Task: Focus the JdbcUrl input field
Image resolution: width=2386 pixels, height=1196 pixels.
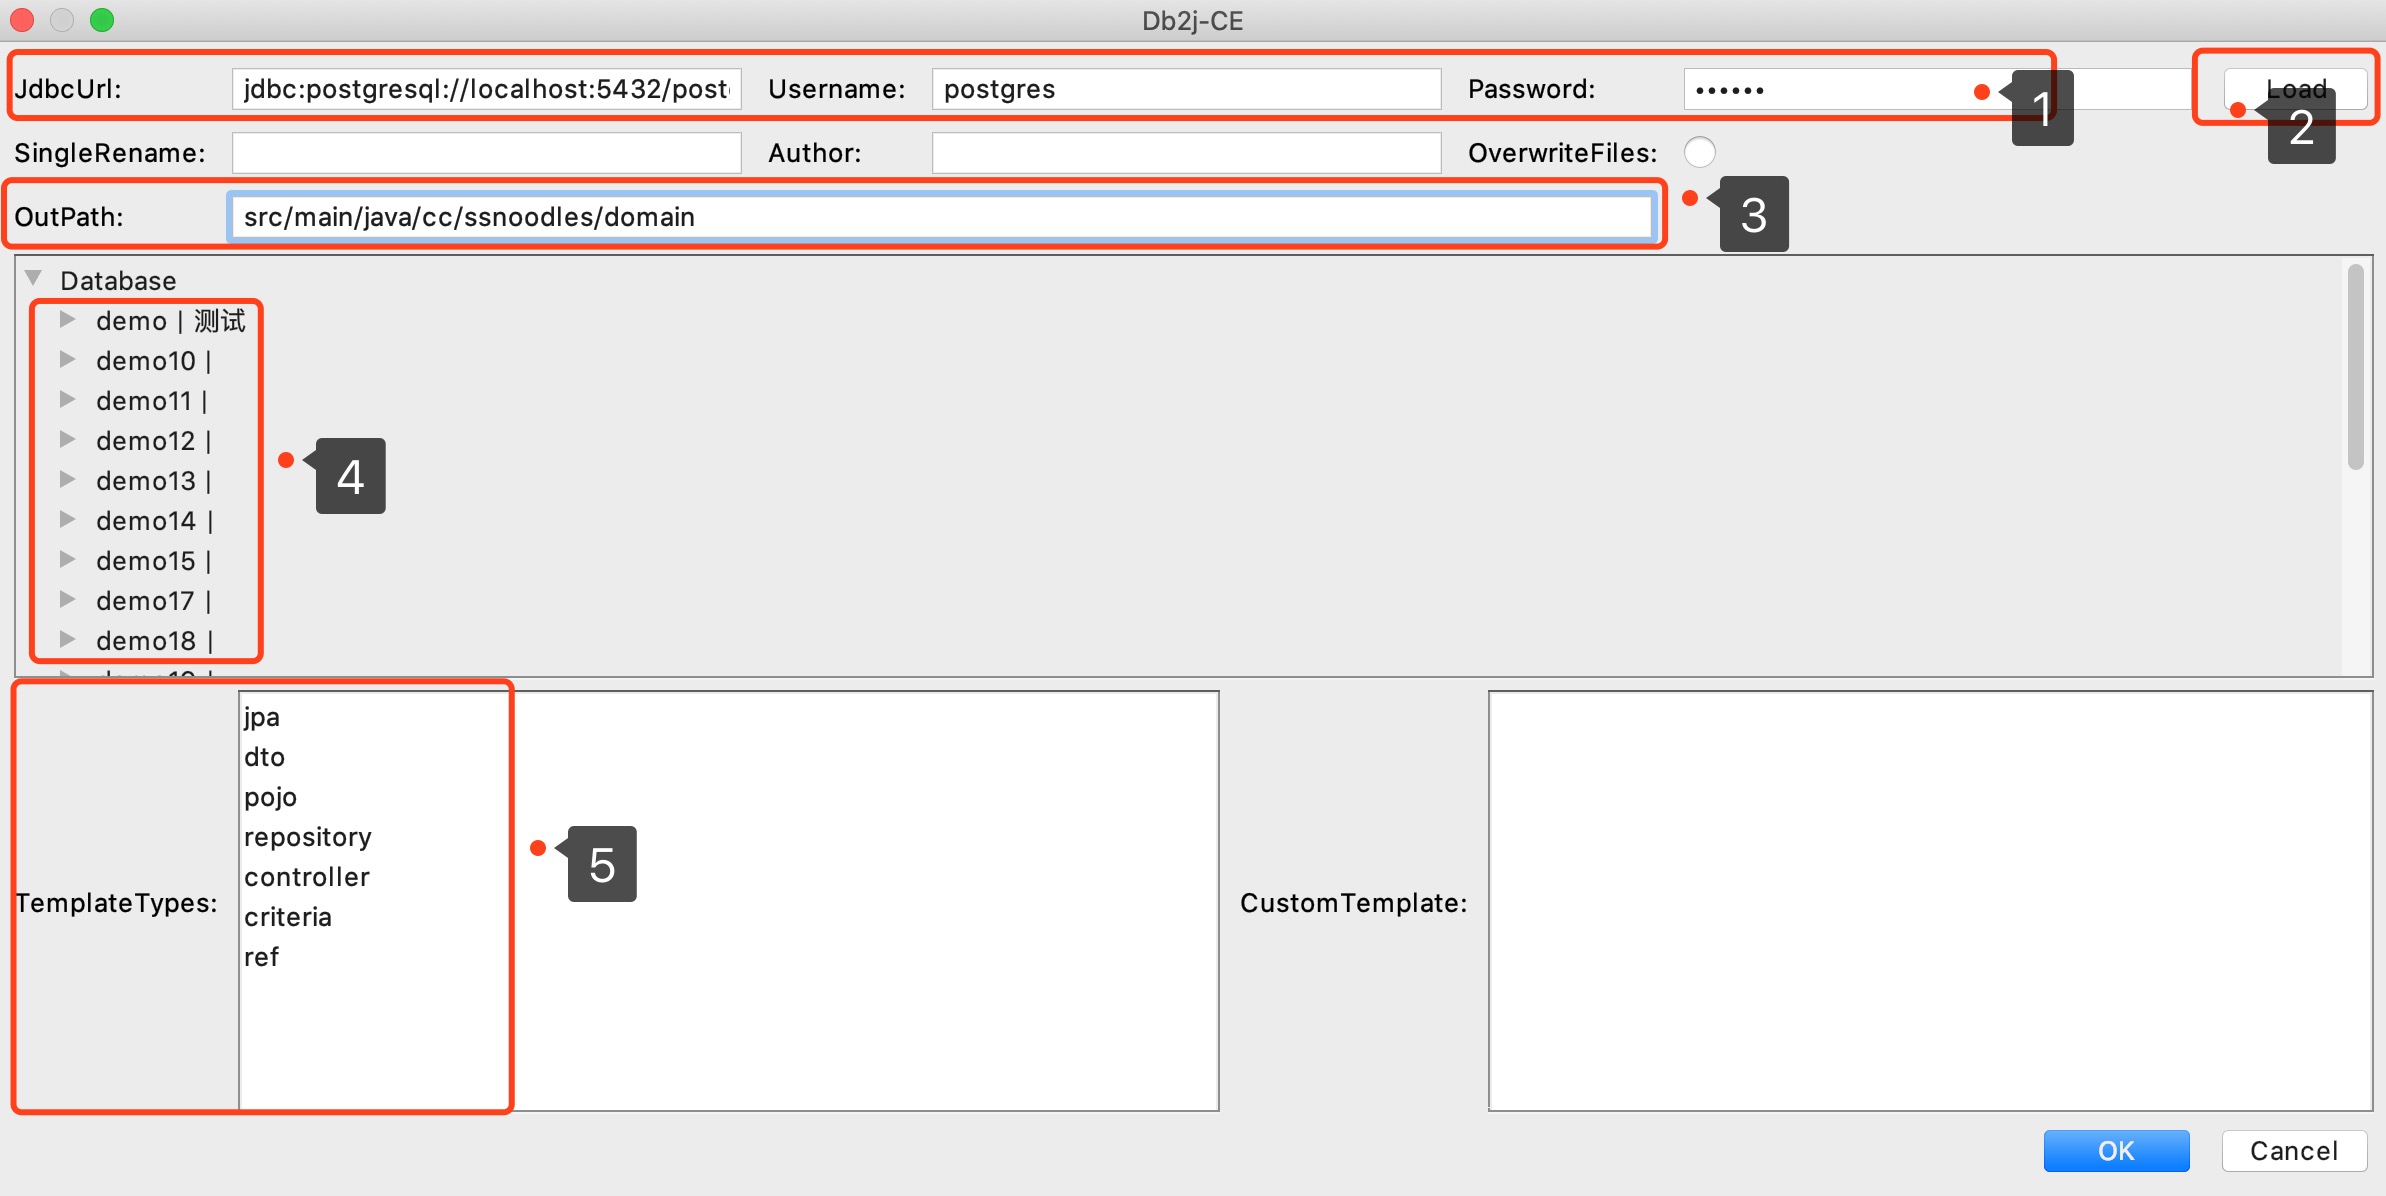Action: [x=486, y=89]
